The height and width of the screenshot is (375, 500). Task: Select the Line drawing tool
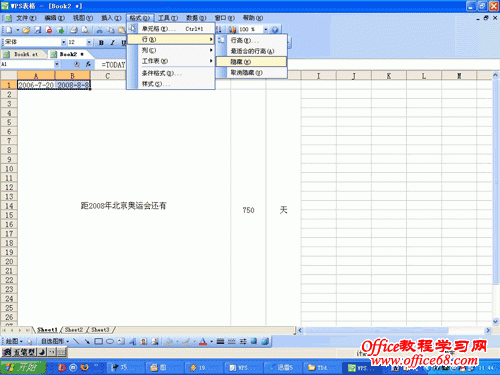pyautogui.click(x=76, y=341)
